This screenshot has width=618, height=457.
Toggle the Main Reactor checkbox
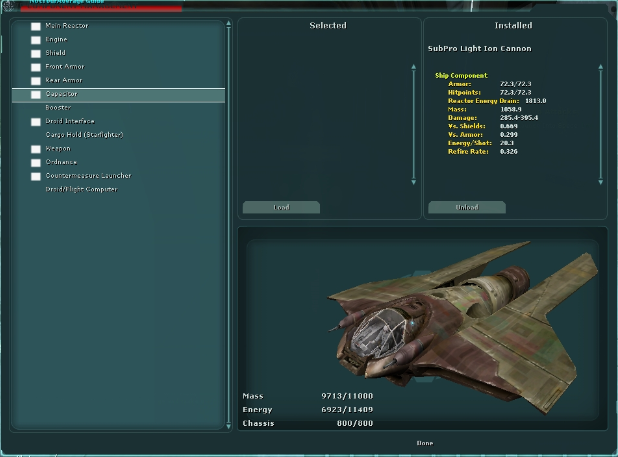coord(36,26)
